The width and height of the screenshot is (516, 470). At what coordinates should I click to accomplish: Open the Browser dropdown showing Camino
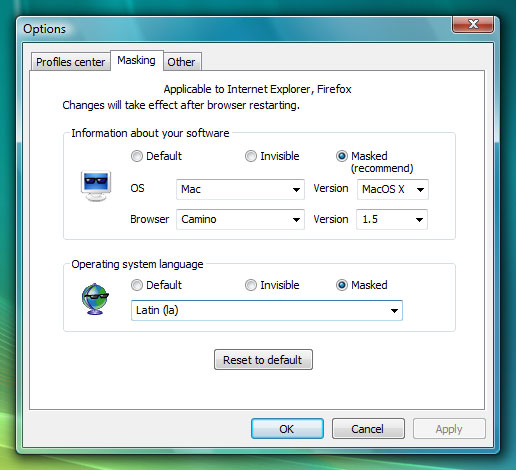click(240, 219)
